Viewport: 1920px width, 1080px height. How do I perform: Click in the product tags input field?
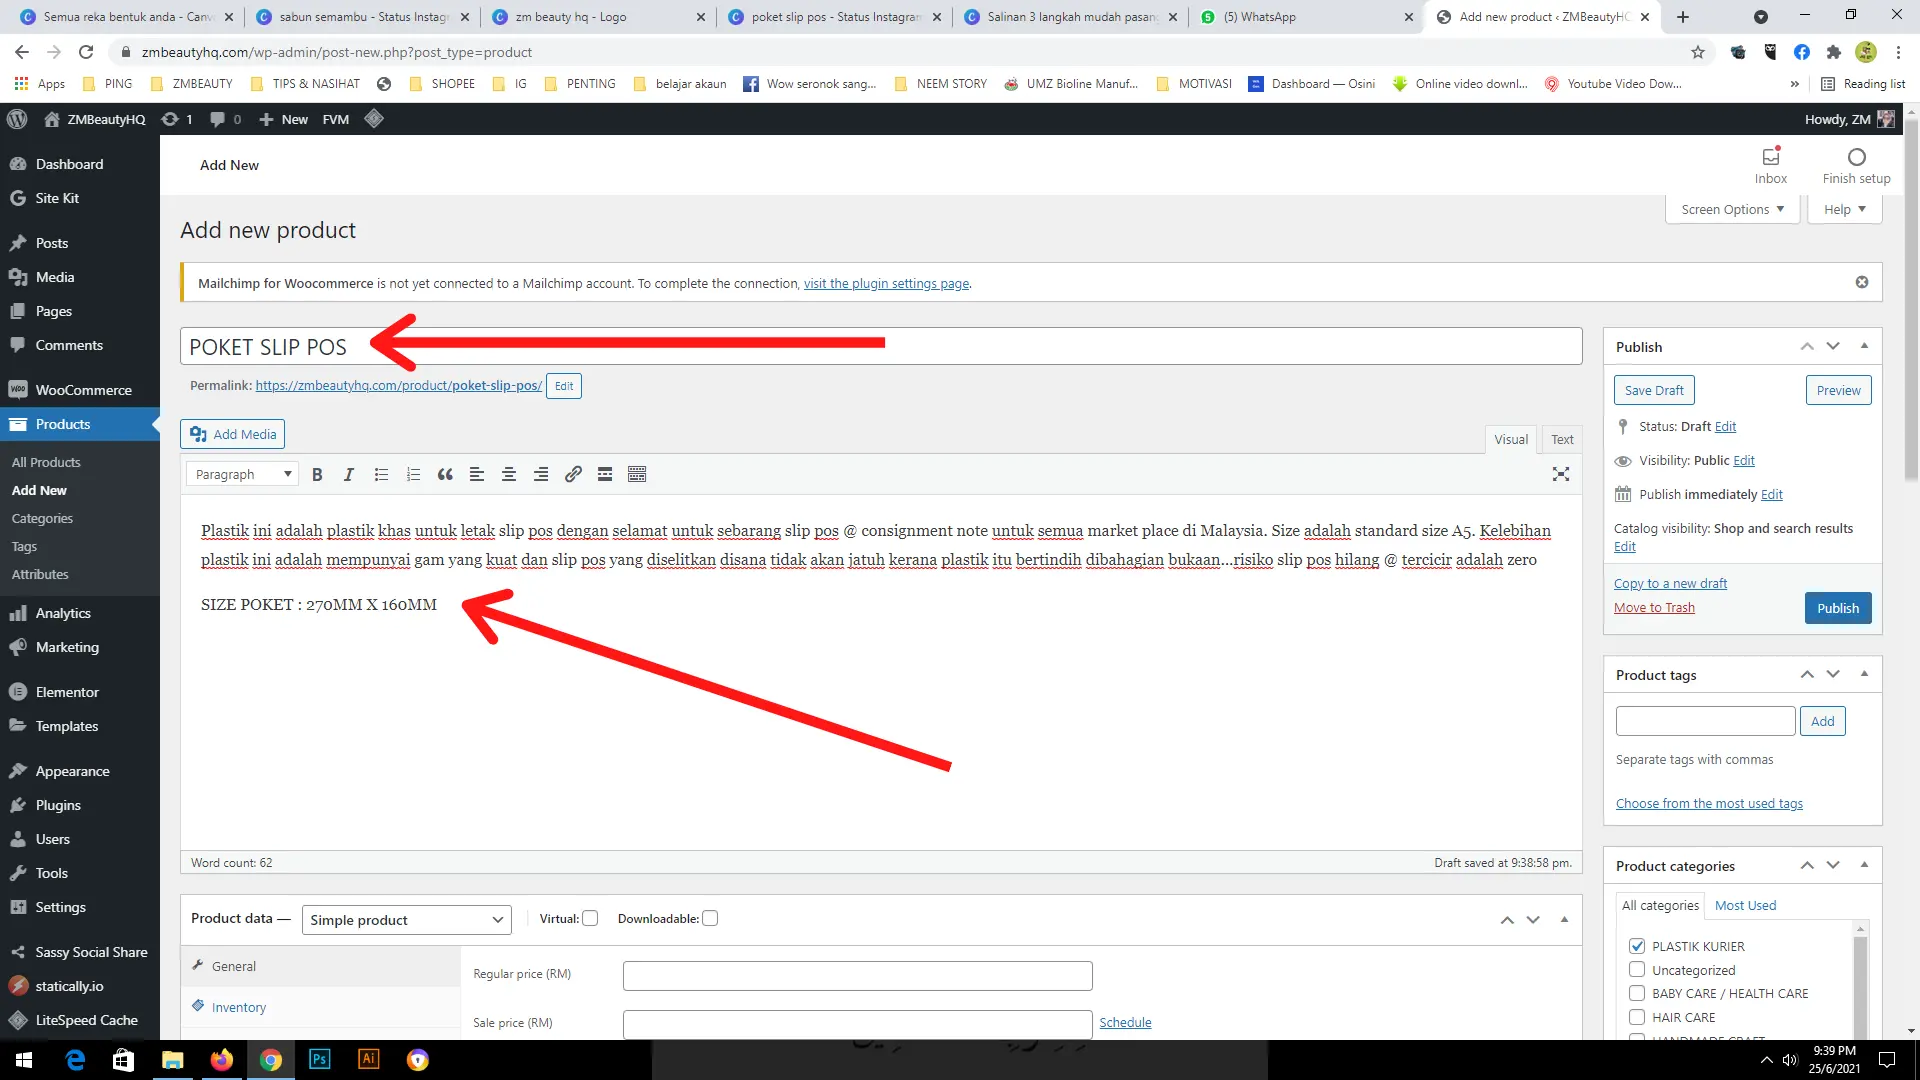point(1705,721)
